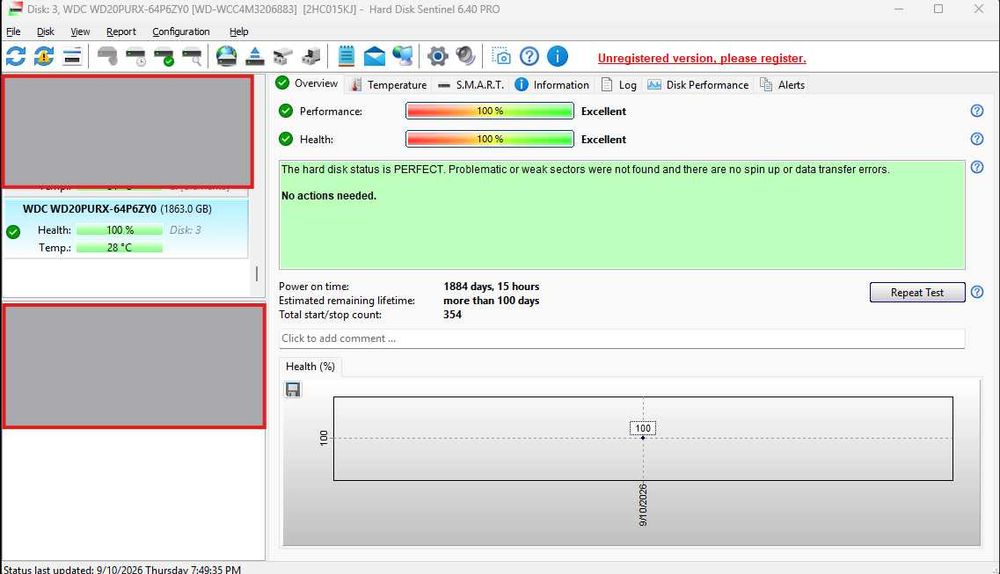Click the status last updated bar text
Screen dimensions: 1000x574
122,569
